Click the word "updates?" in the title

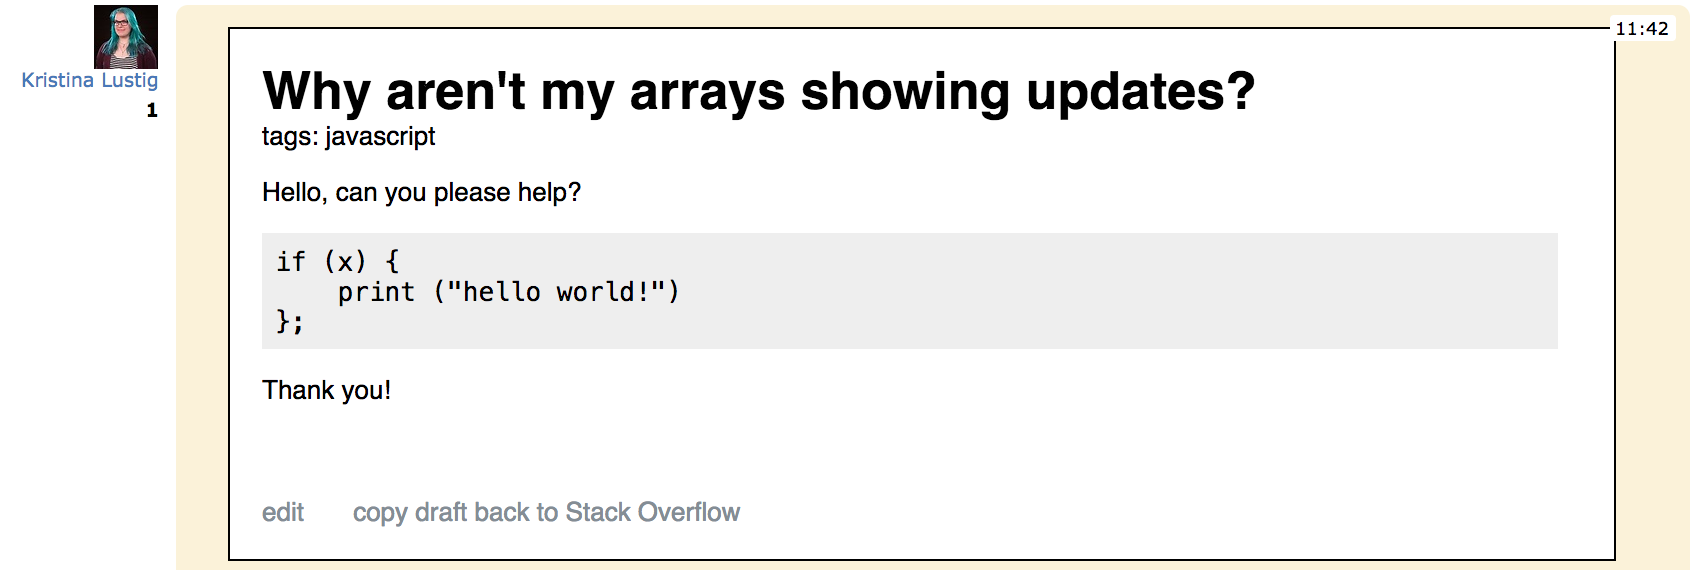[x=1140, y=92]
